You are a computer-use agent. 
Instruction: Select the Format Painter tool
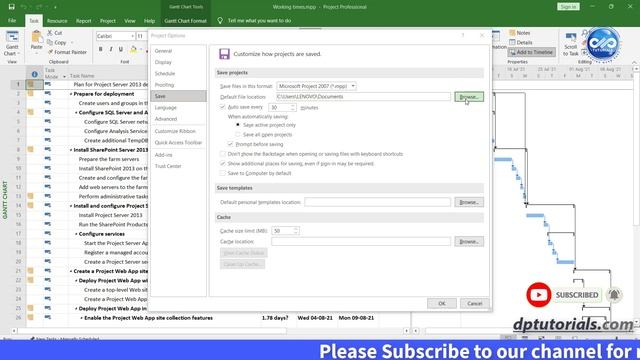coord(67,52)
